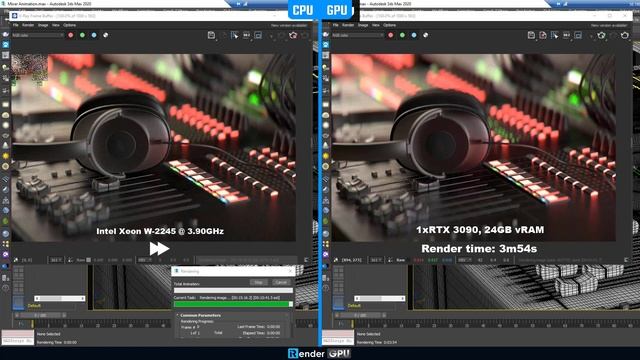
Task: Click save image icon in GPU frame buffer
Action: click(x=531, y=36)
